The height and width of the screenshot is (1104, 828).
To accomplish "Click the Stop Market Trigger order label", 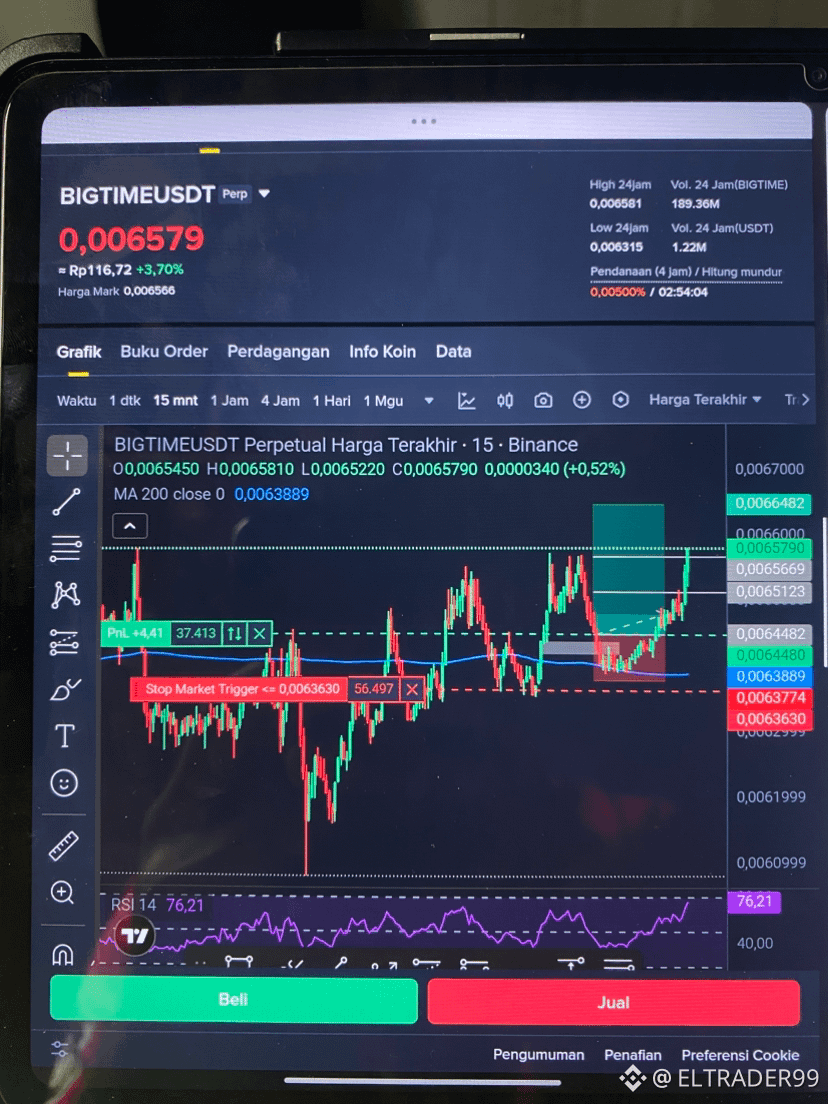I will click(239, 689).
